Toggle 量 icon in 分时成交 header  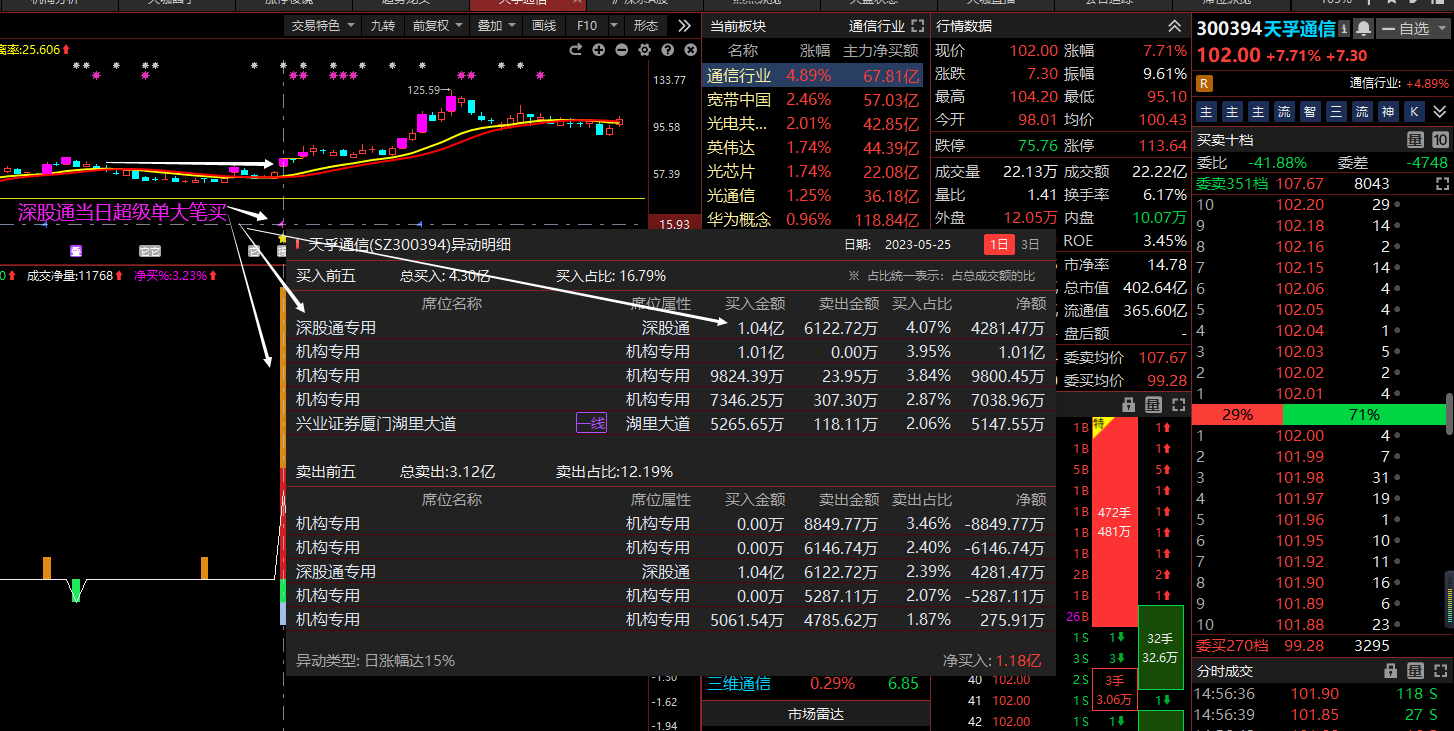click(x=1415, y=671)
